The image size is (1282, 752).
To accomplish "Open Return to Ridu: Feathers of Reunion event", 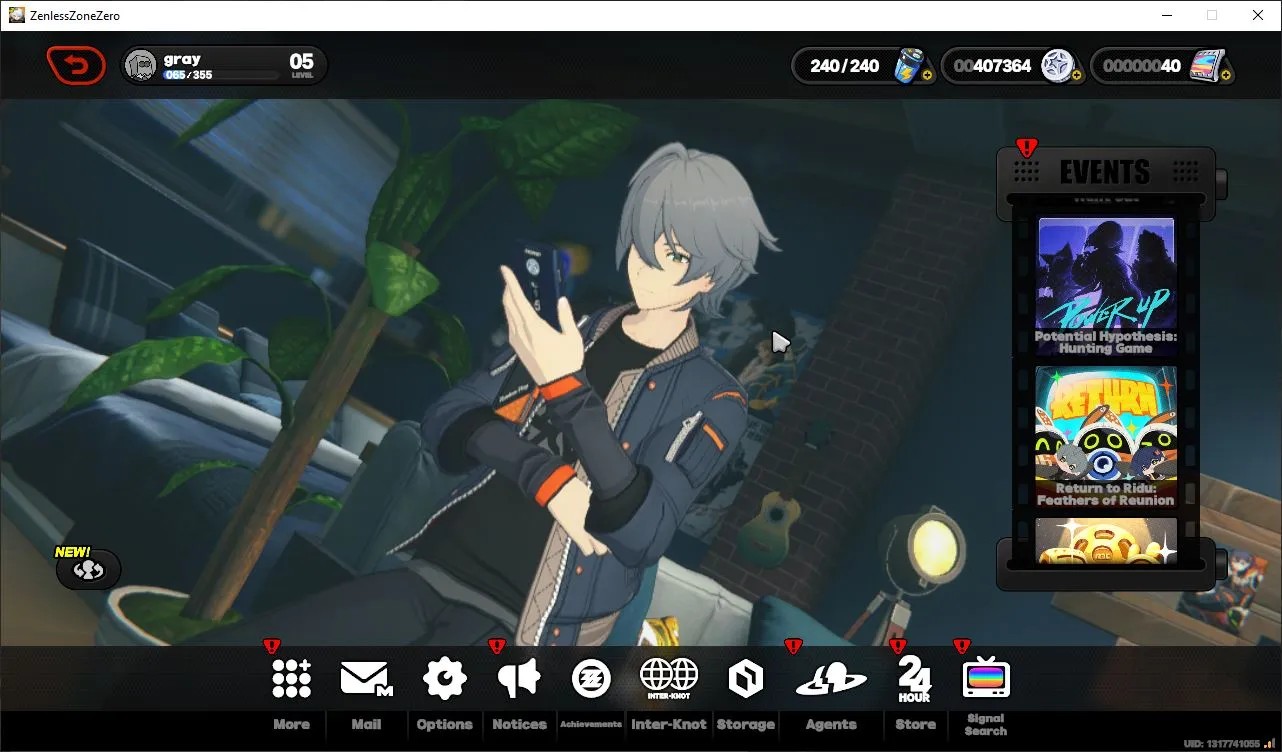I will [x=1106, y=437].
